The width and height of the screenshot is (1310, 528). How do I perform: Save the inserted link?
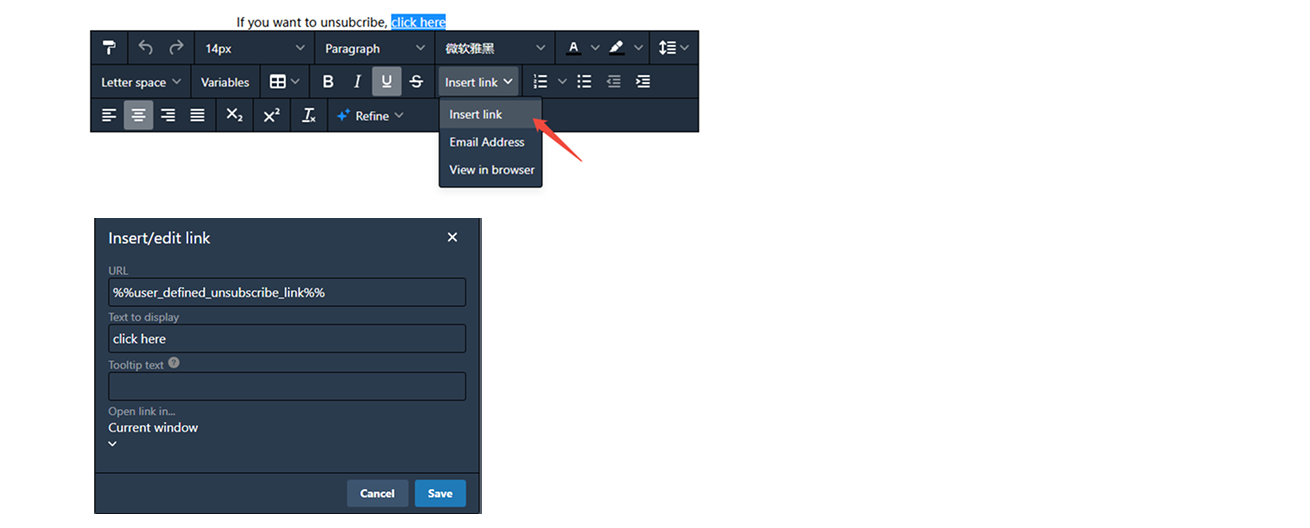[x=440, y=493]
